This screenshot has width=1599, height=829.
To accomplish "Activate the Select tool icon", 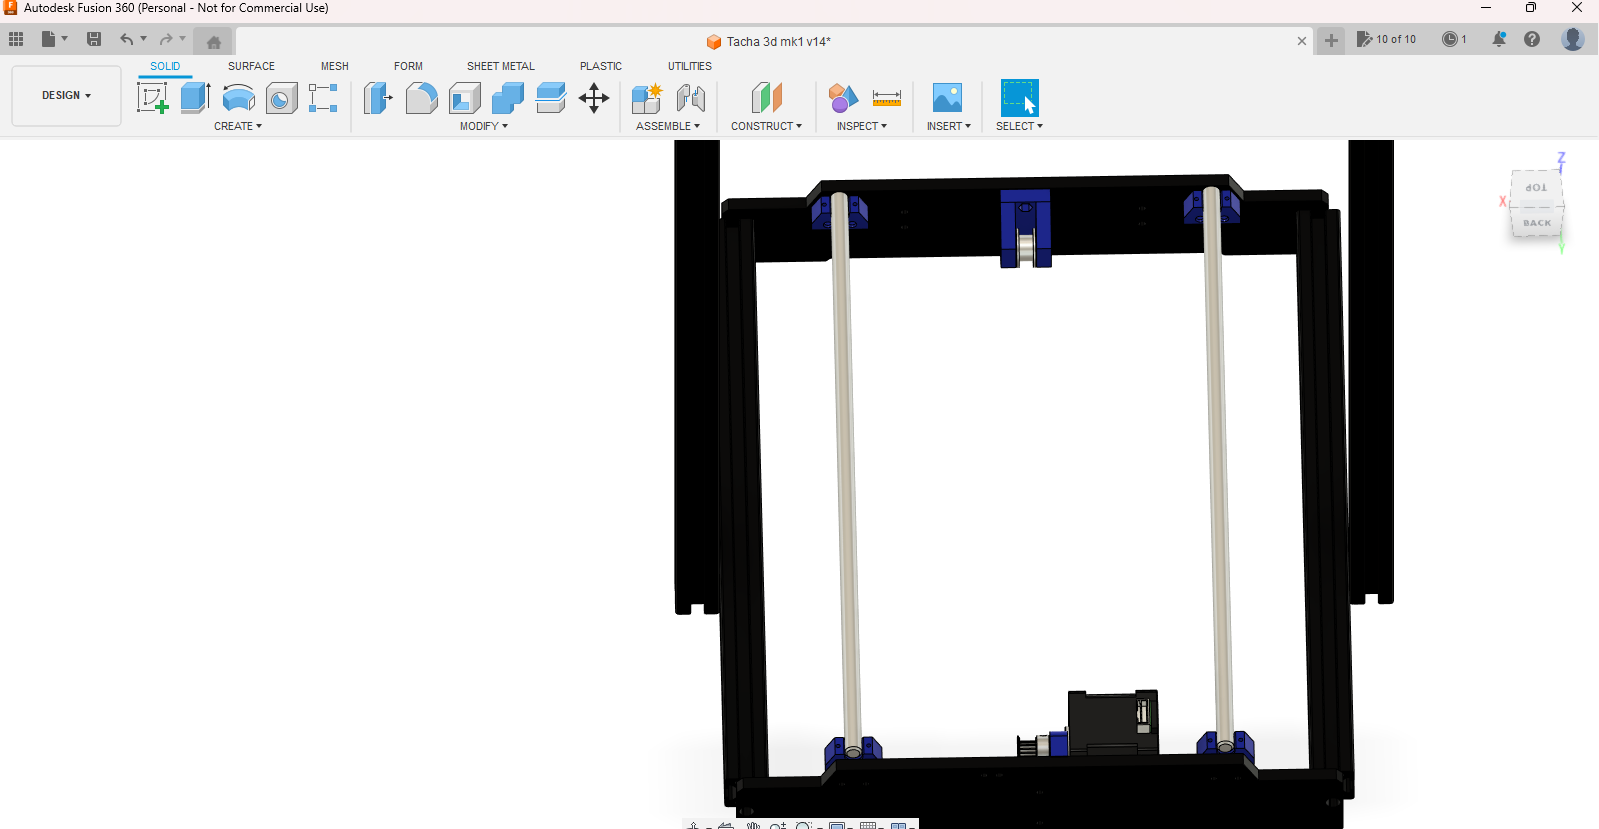I will pos(1019,98).
